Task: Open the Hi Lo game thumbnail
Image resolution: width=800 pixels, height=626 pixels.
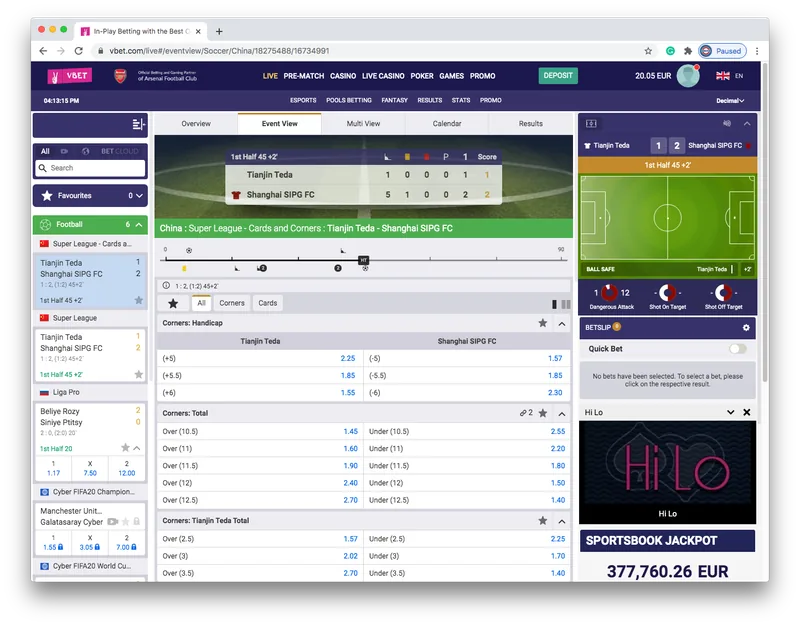Action: coord(667,472)
